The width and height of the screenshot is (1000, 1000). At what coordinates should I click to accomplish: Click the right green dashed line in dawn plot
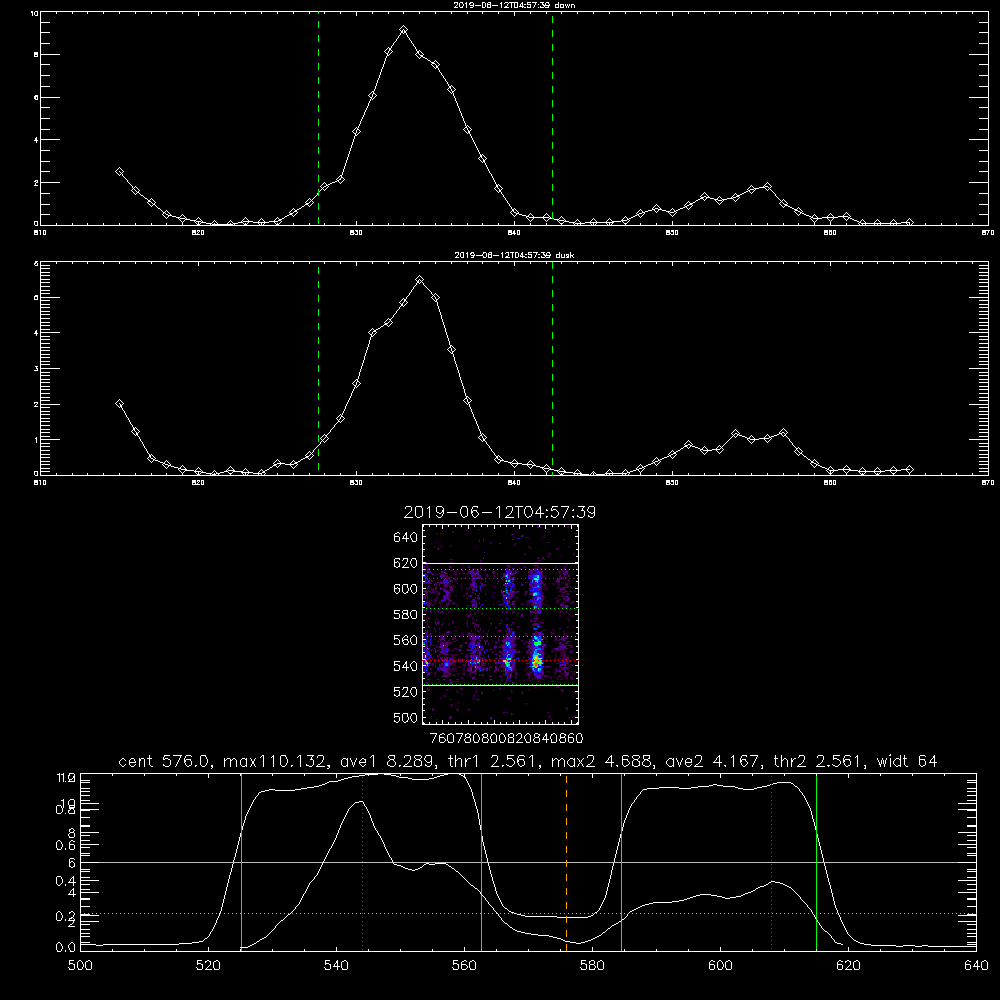pyautogui.click(x=552, y=118)
